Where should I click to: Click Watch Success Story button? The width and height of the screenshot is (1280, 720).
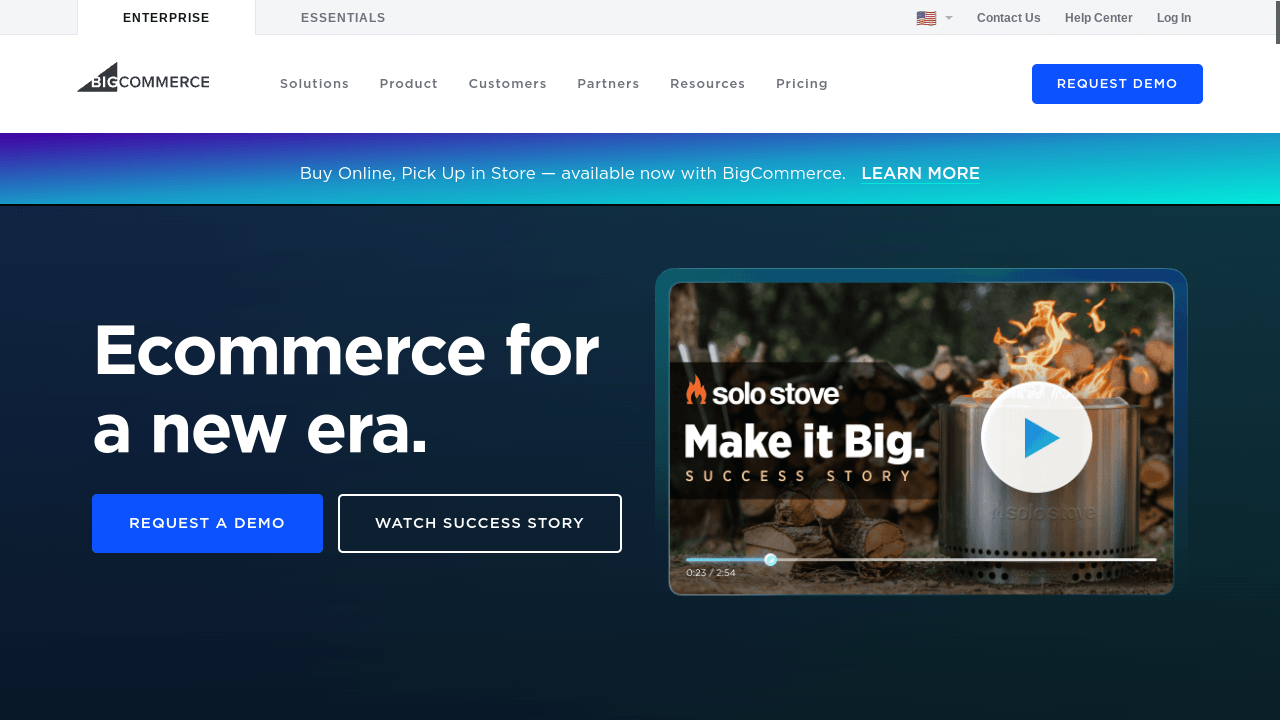480,523
